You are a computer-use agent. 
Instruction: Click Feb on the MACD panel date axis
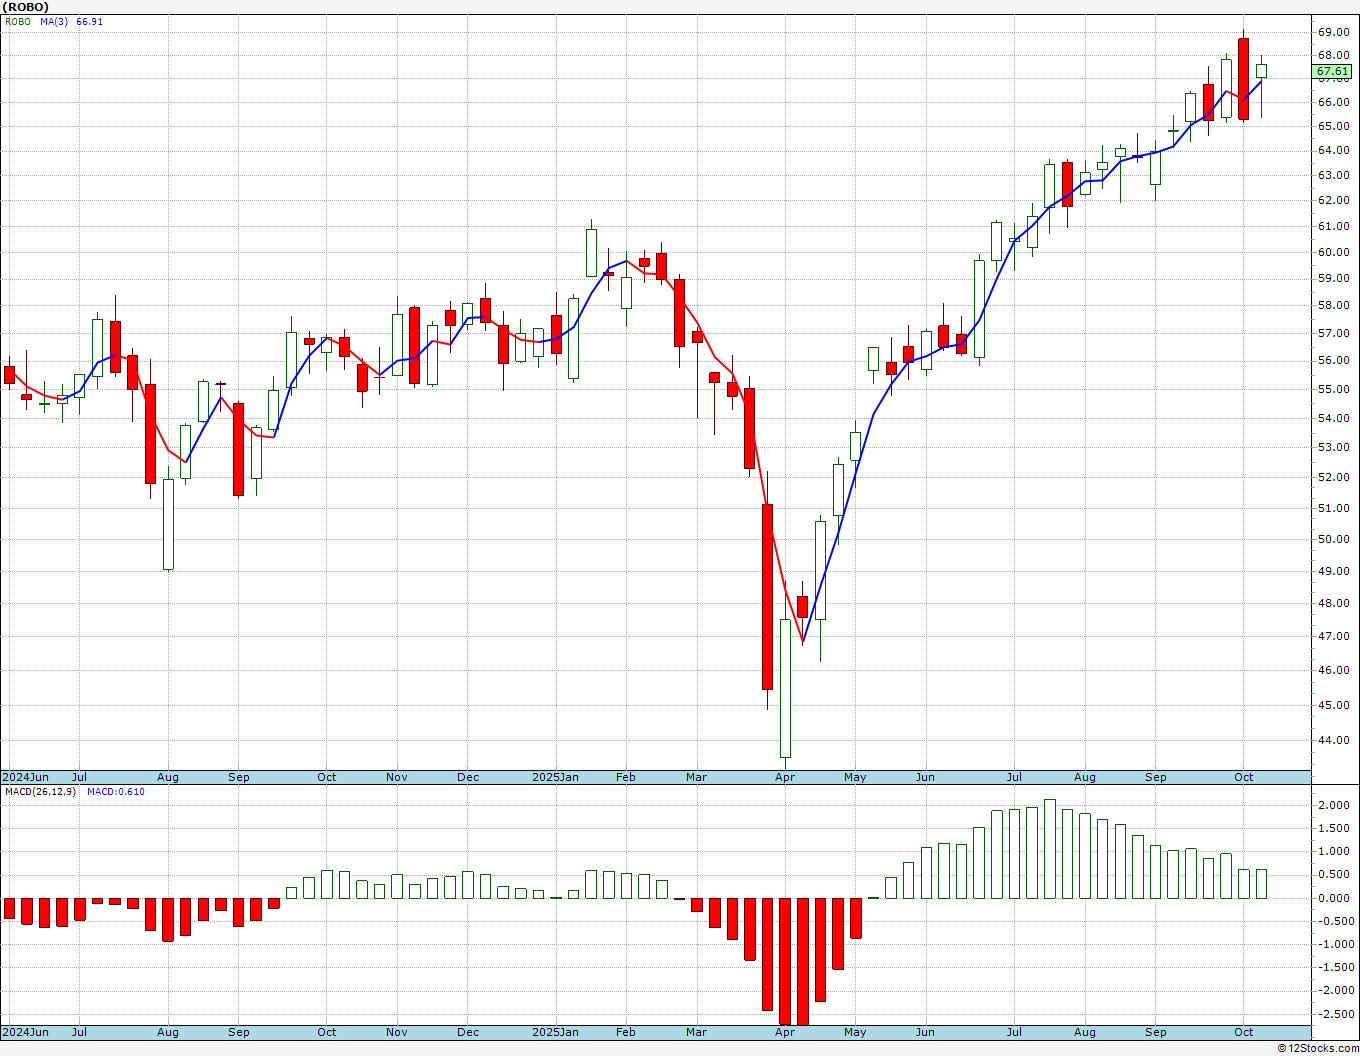[626, 1032]
